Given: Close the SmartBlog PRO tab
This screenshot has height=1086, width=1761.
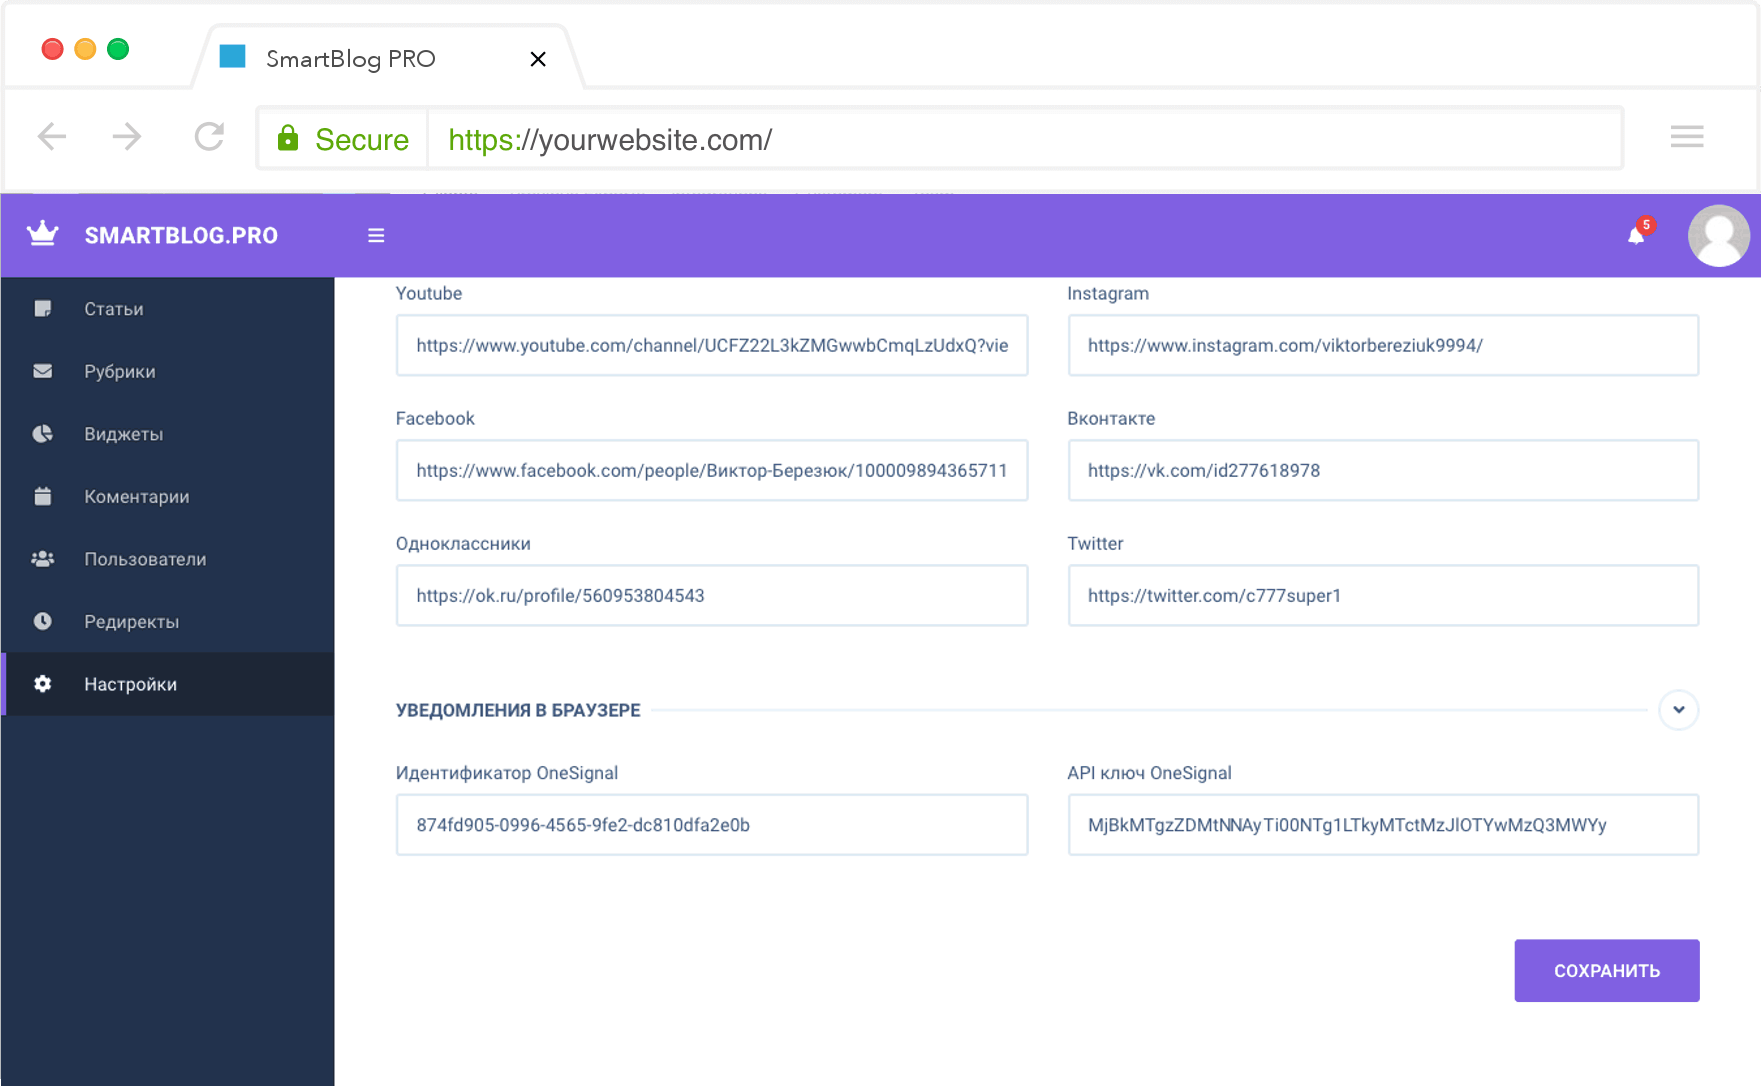Looking at the screenshot, I should 538,59.
